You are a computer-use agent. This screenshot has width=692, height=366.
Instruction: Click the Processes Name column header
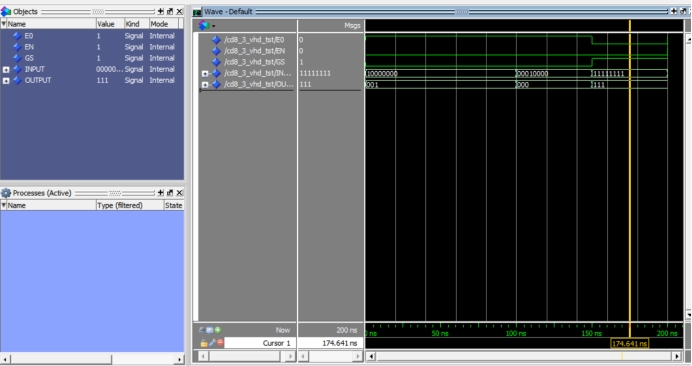(x=51, y=205)
